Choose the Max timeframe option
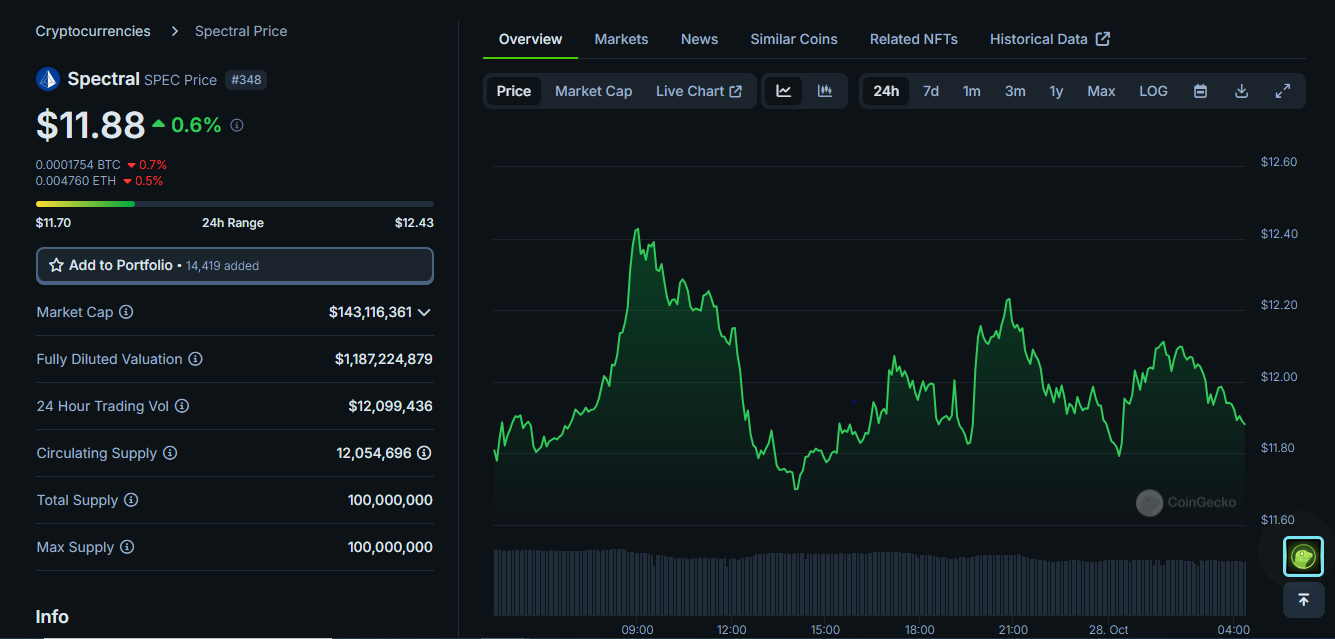This screenshot has height=639, width=1335. pyautogui.click(x=1100, y=90)
